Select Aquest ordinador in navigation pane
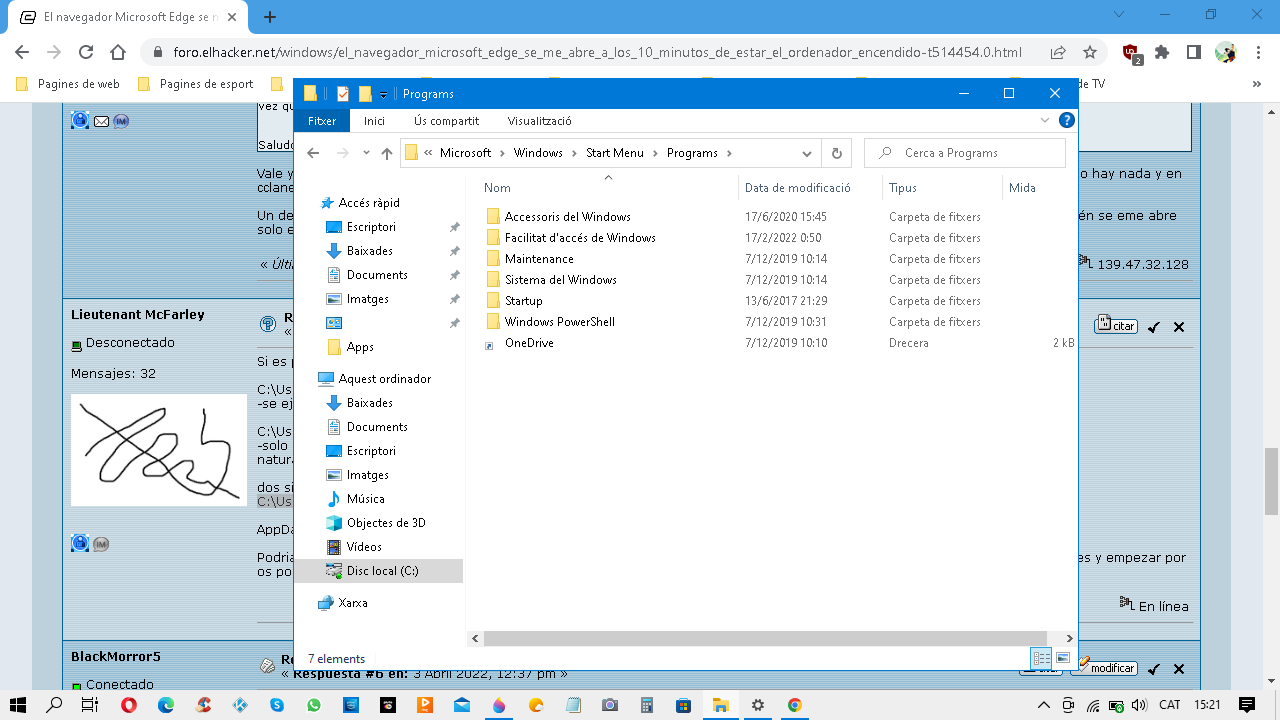The height and width of the screenshot is (720, 1280). [x=384, y=379]
